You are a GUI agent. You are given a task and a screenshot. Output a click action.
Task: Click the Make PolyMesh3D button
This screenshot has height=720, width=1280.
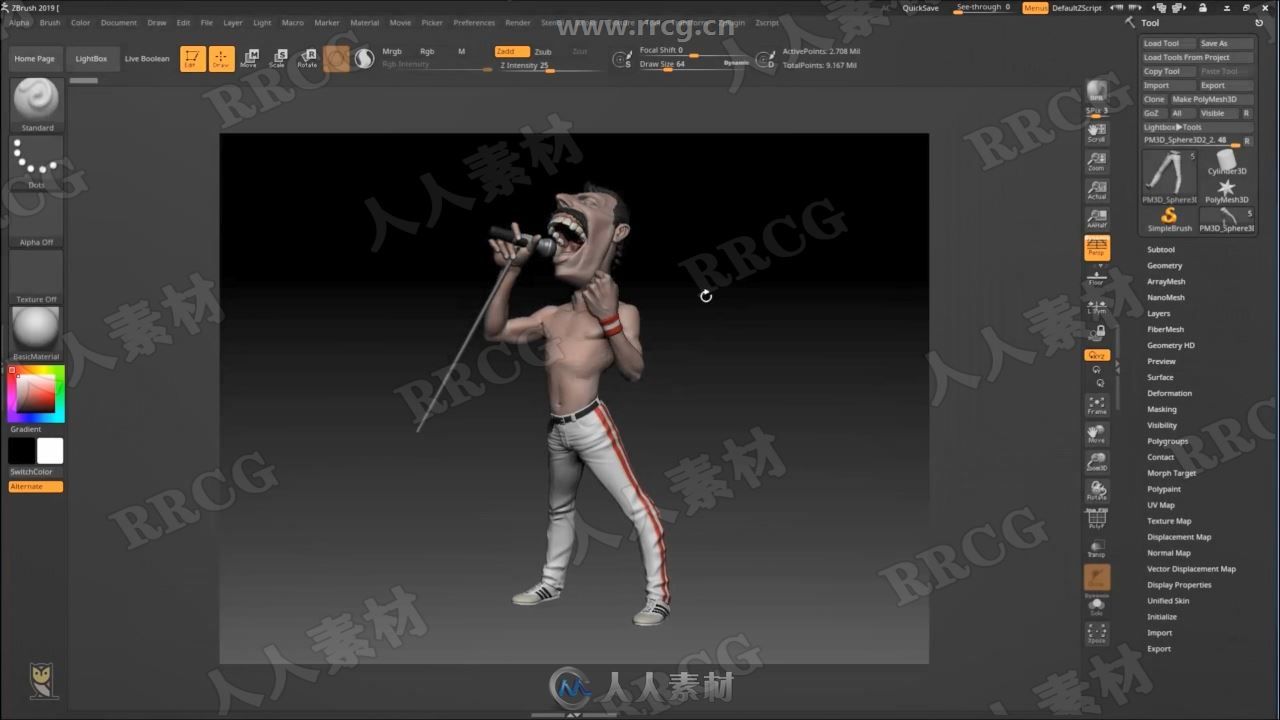click(x=1211, y=99)
